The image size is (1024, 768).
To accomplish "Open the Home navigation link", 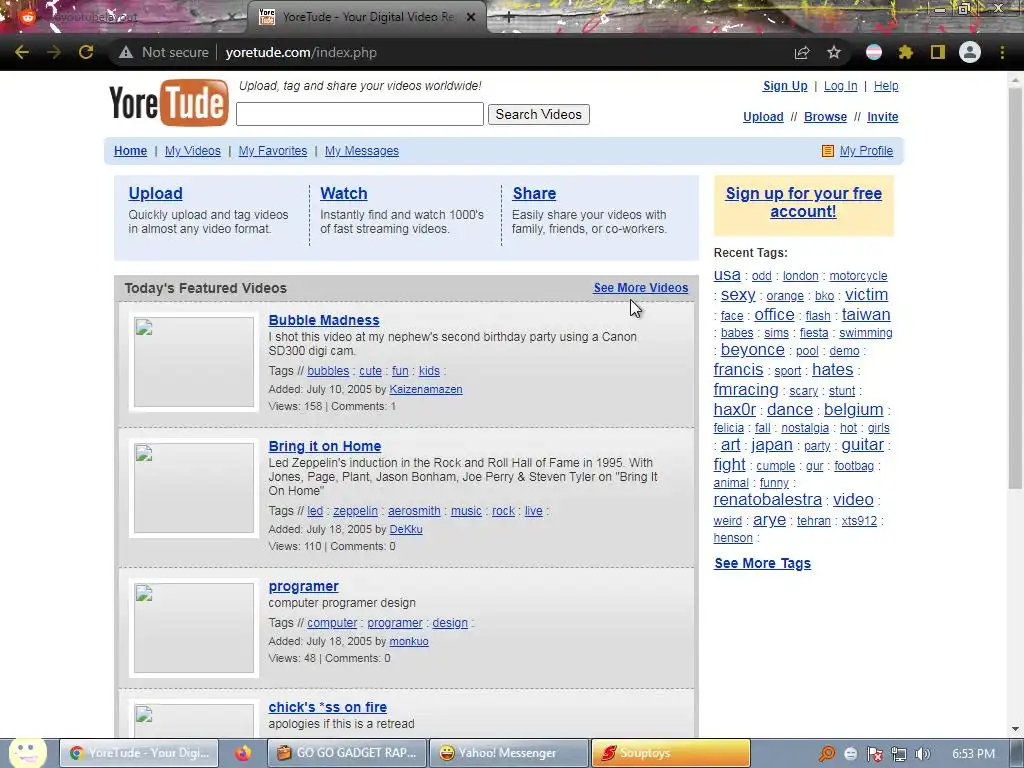I will [x=131, y=151].
